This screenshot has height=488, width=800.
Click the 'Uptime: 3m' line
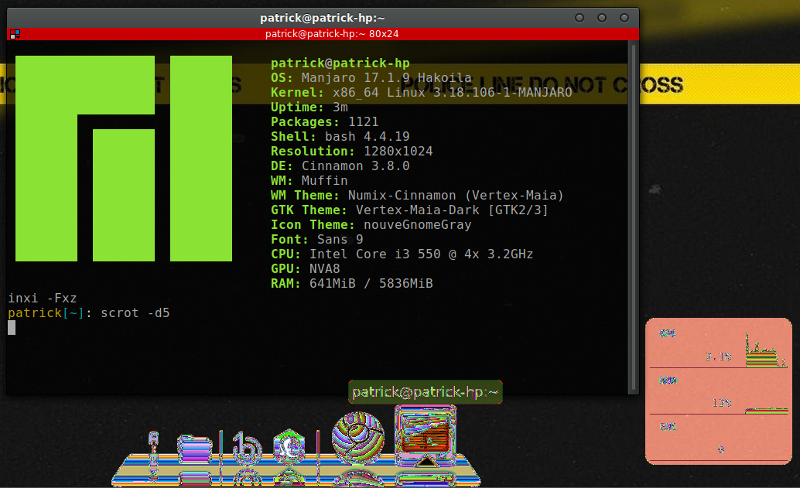(309, 107)
